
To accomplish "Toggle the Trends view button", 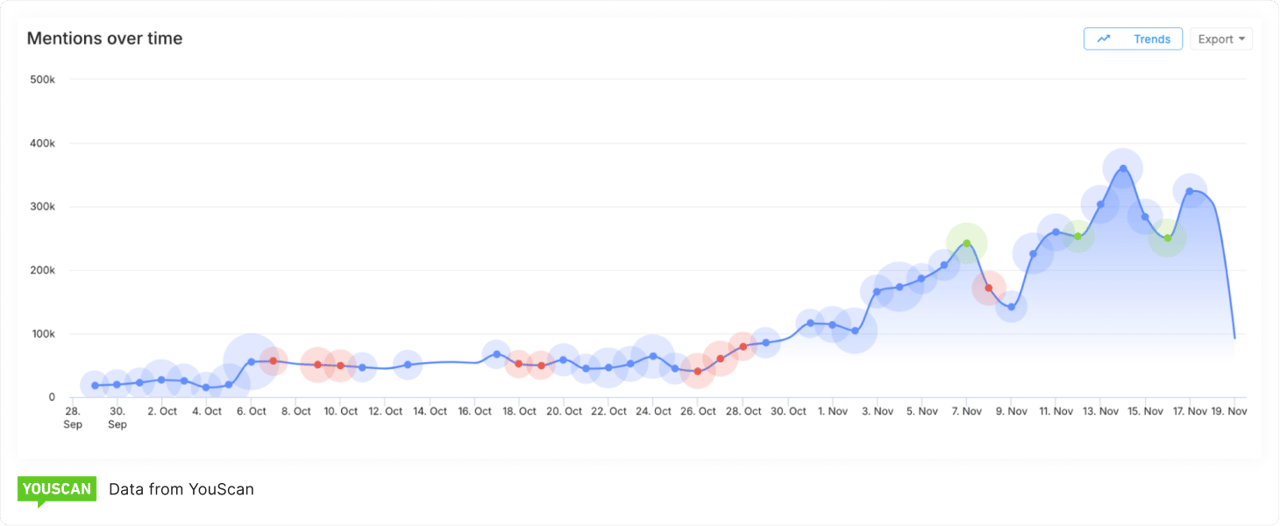I will click(1133, 39).
